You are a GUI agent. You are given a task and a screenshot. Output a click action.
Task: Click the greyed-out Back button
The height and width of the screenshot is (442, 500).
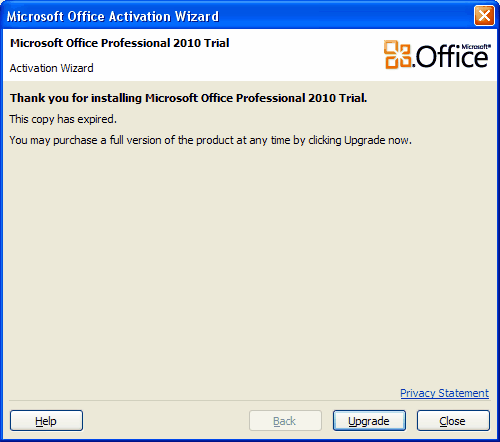click(x=285, y=421)
